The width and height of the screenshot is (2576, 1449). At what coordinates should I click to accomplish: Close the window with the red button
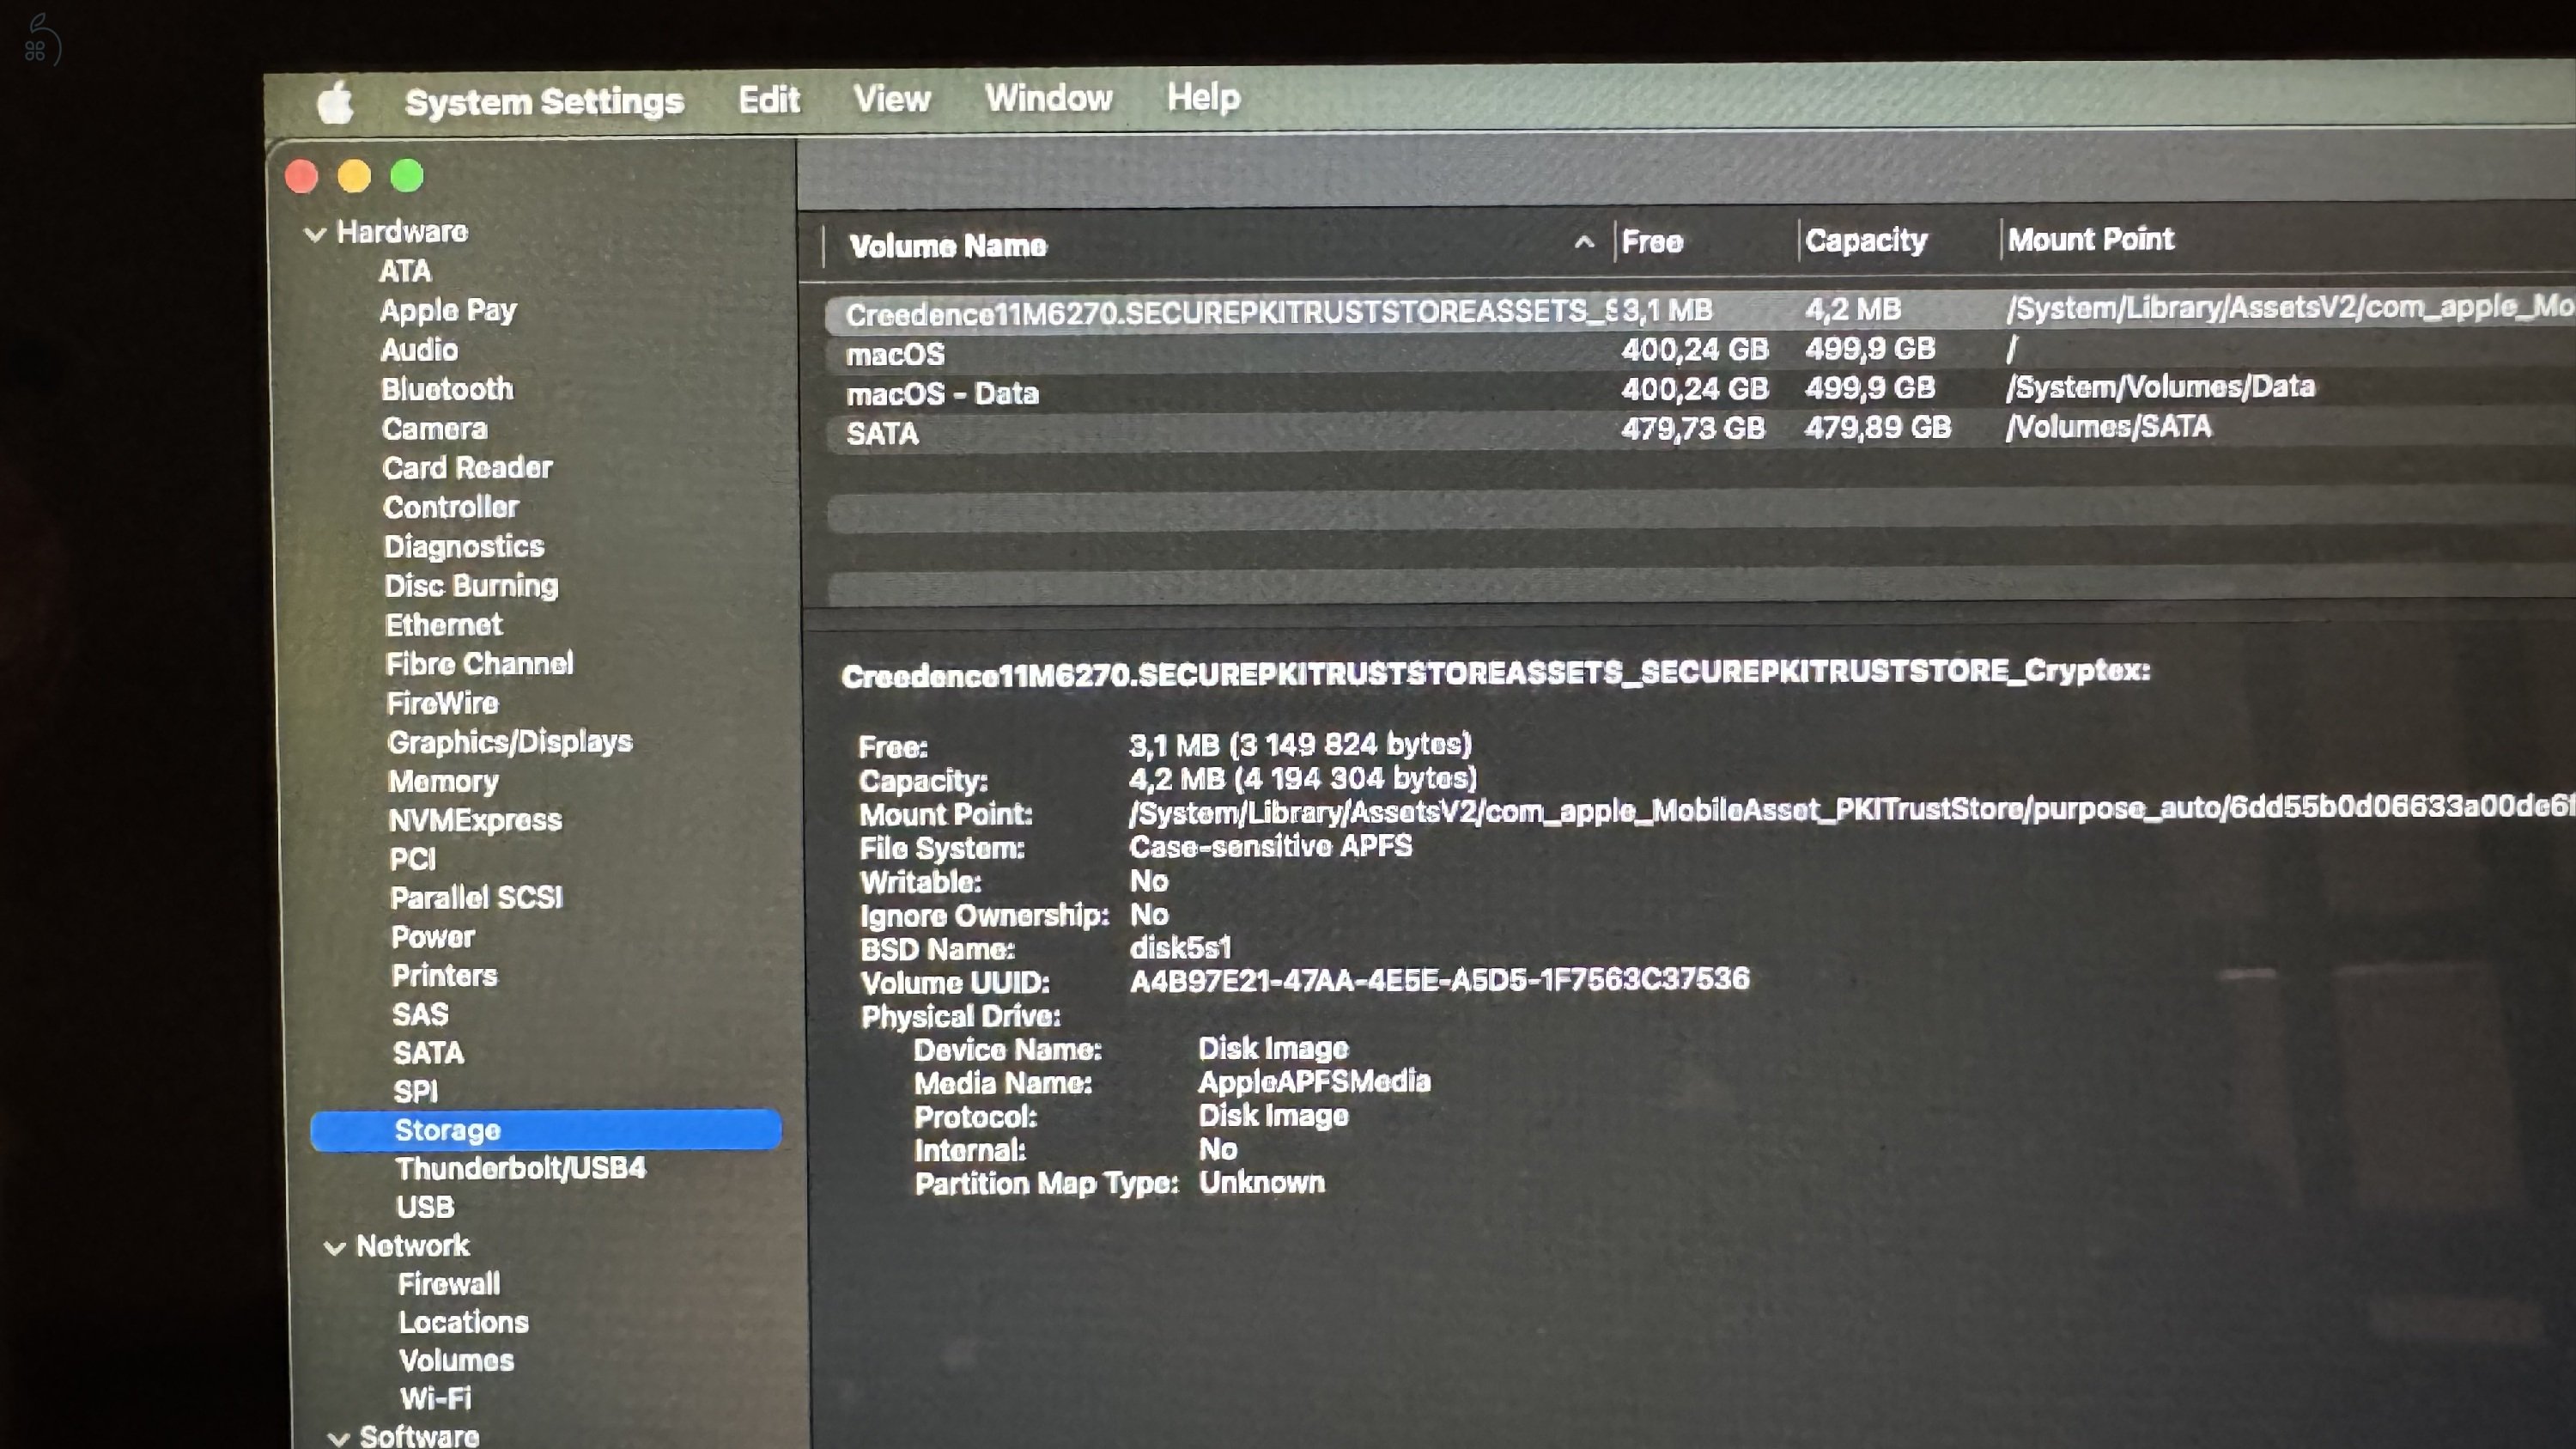tap(301, 177)
